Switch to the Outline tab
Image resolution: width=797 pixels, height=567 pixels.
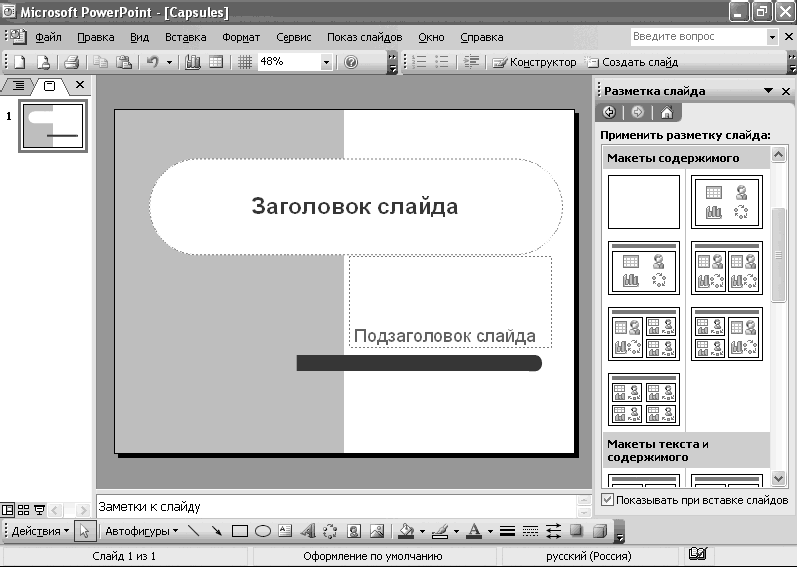click(x=18, y=85)
